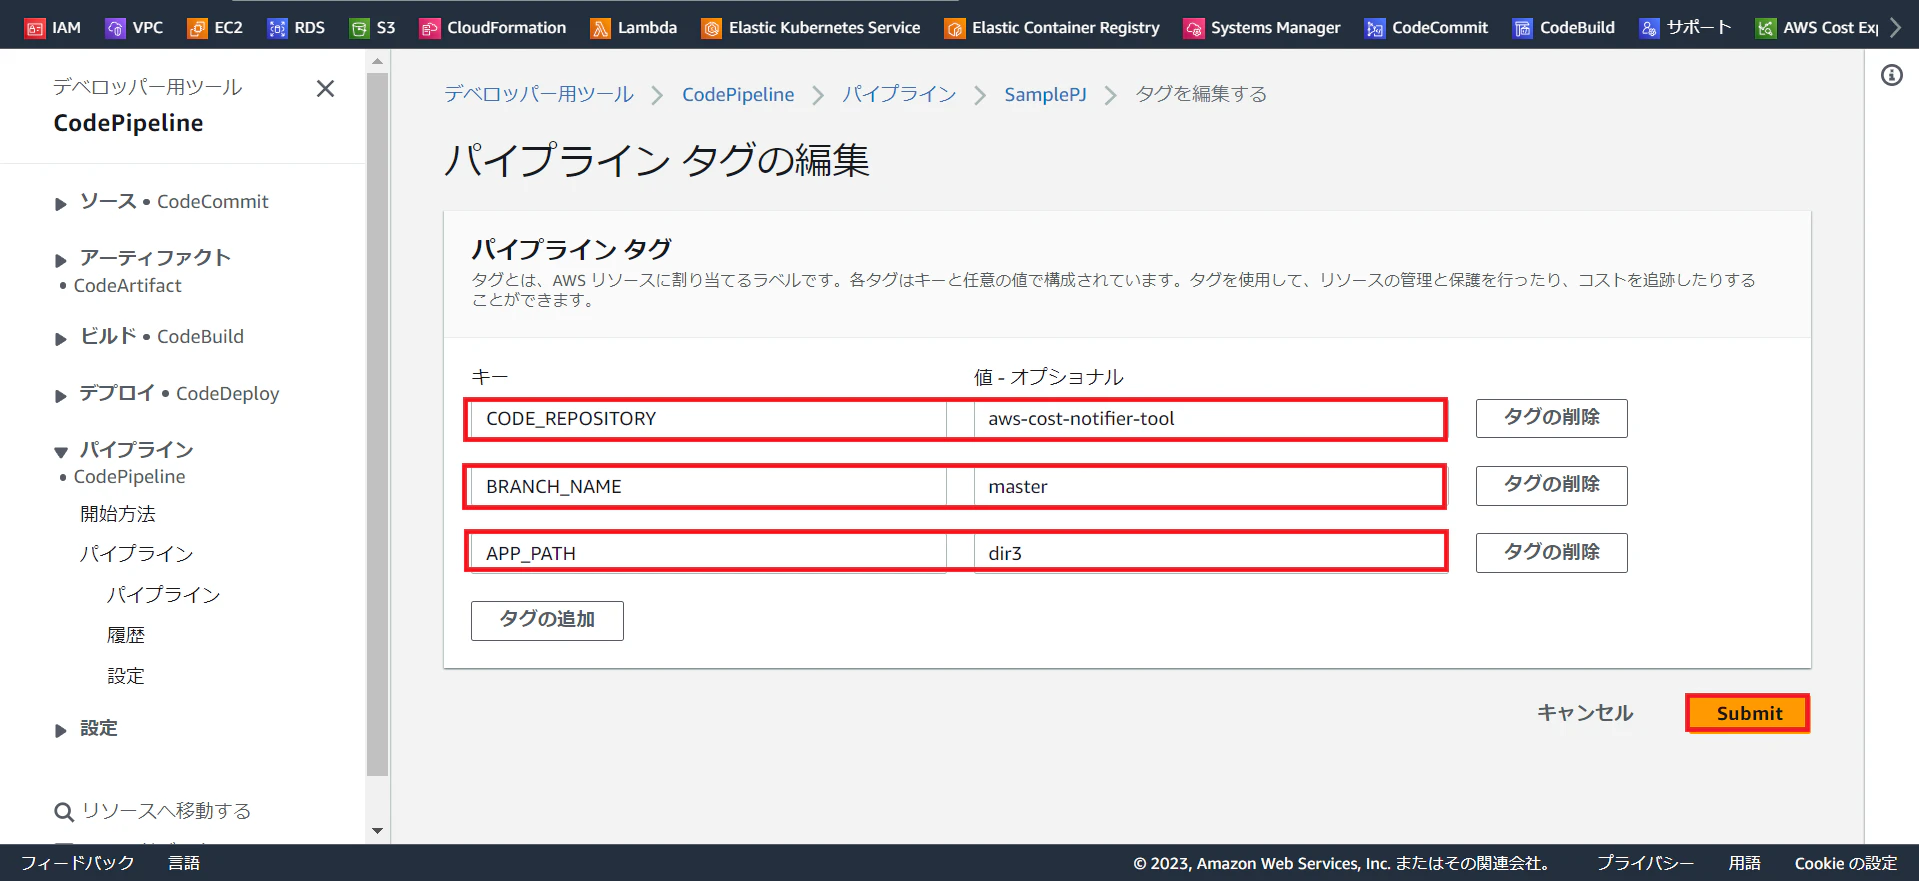This screenshot has height=881, width=1919.
Task: Go to CodePipeline breadcrumb link
Action: pos(738,94)
